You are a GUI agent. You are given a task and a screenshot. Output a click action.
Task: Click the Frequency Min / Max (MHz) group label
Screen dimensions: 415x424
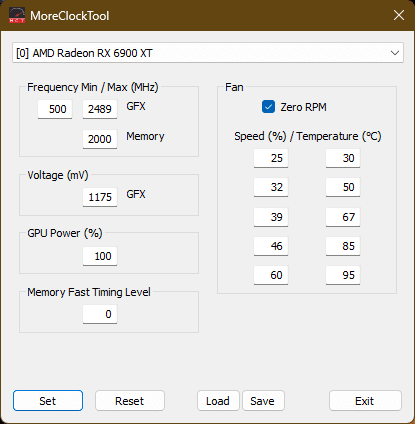92,87
